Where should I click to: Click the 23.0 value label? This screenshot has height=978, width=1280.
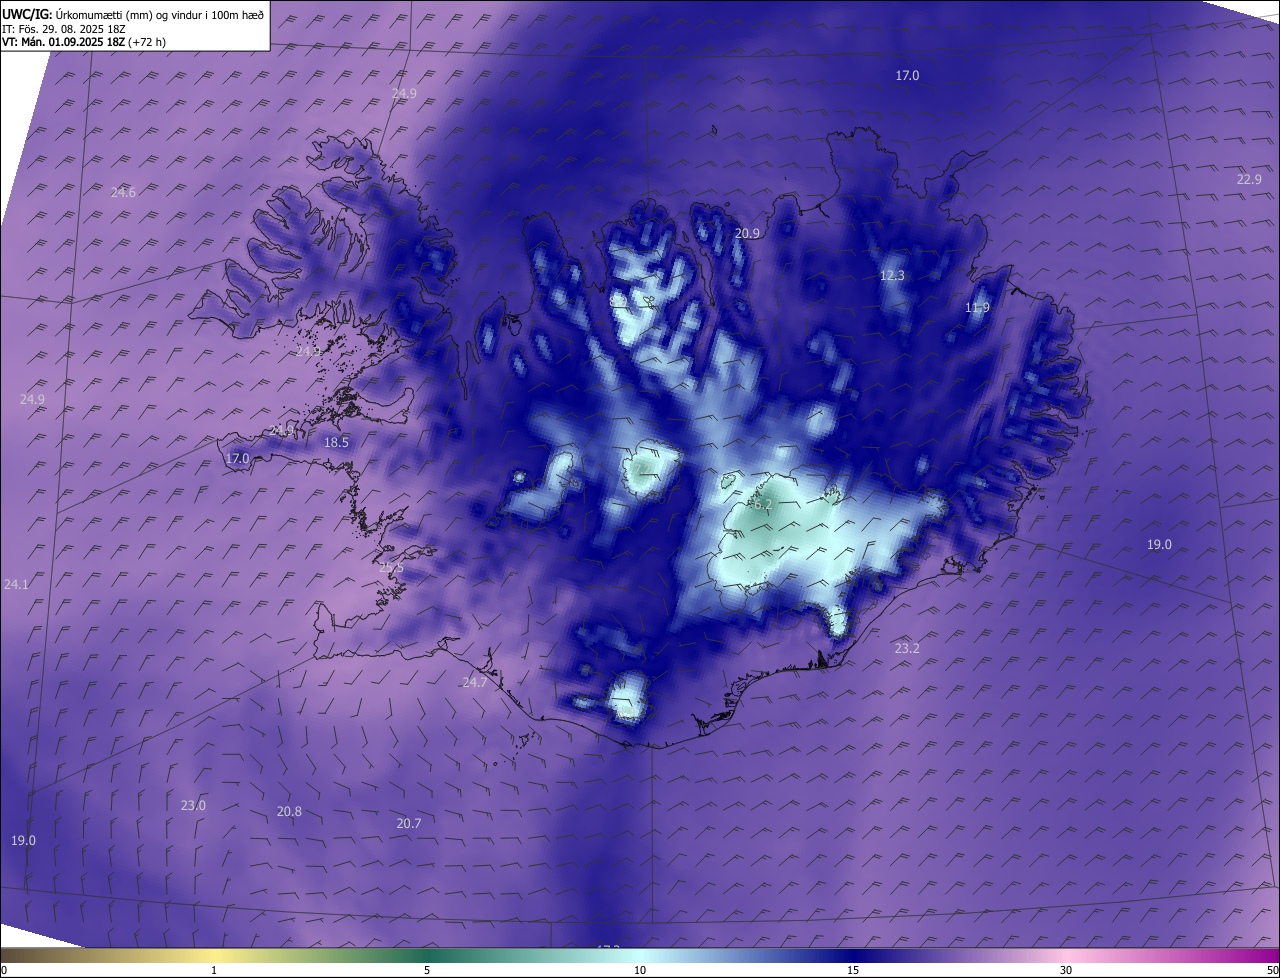coord(193,805)
